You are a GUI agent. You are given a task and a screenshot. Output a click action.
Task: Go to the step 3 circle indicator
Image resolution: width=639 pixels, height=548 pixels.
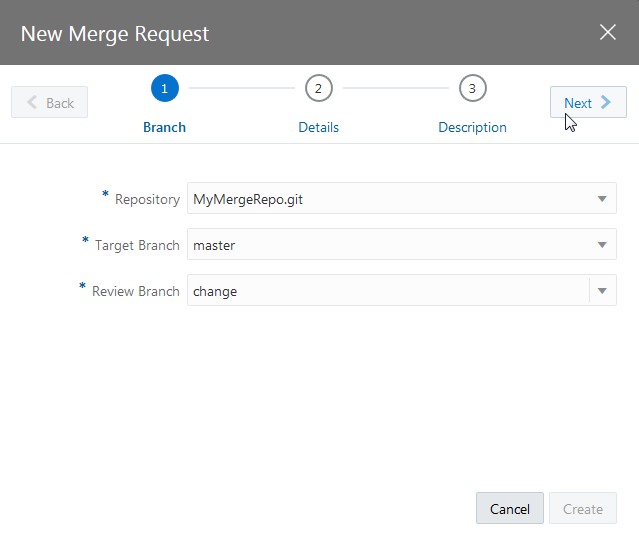tap(472, 88)
